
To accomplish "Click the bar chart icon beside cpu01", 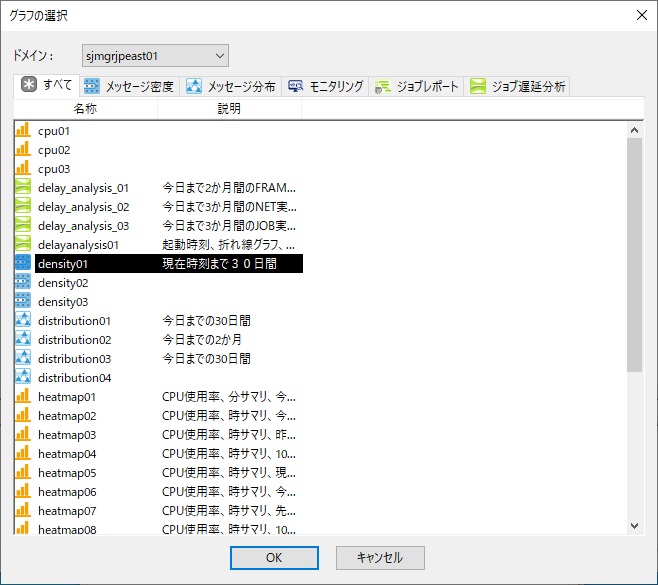I will pyautogui.click(x=23, y=130).
